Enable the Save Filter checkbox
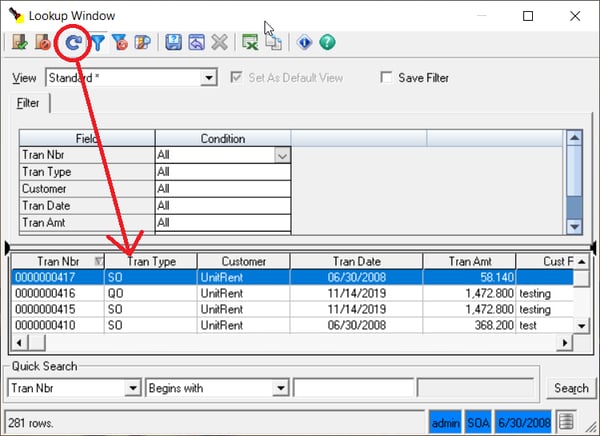This screenshot has width=600, height=436. [x=387, y=78]
